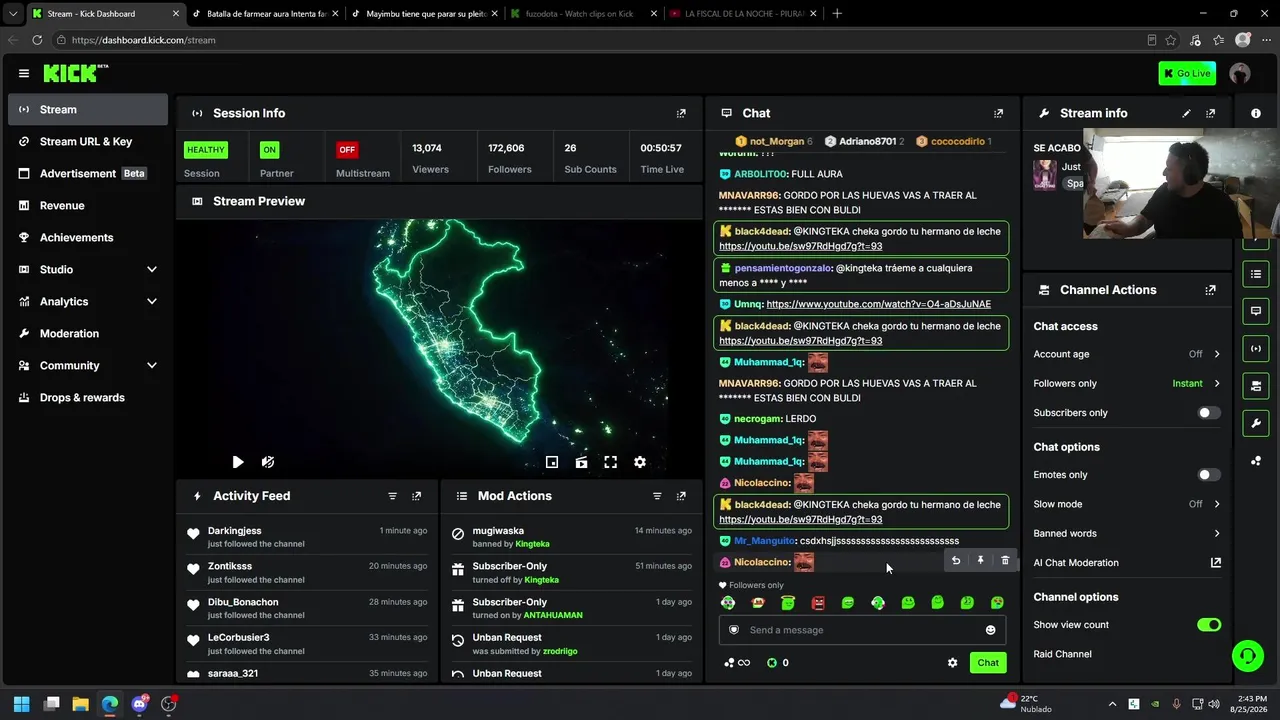1280x720 pixels.
Task: Pop out the Activity Feed panel
Action: click(x=417, y=496)
